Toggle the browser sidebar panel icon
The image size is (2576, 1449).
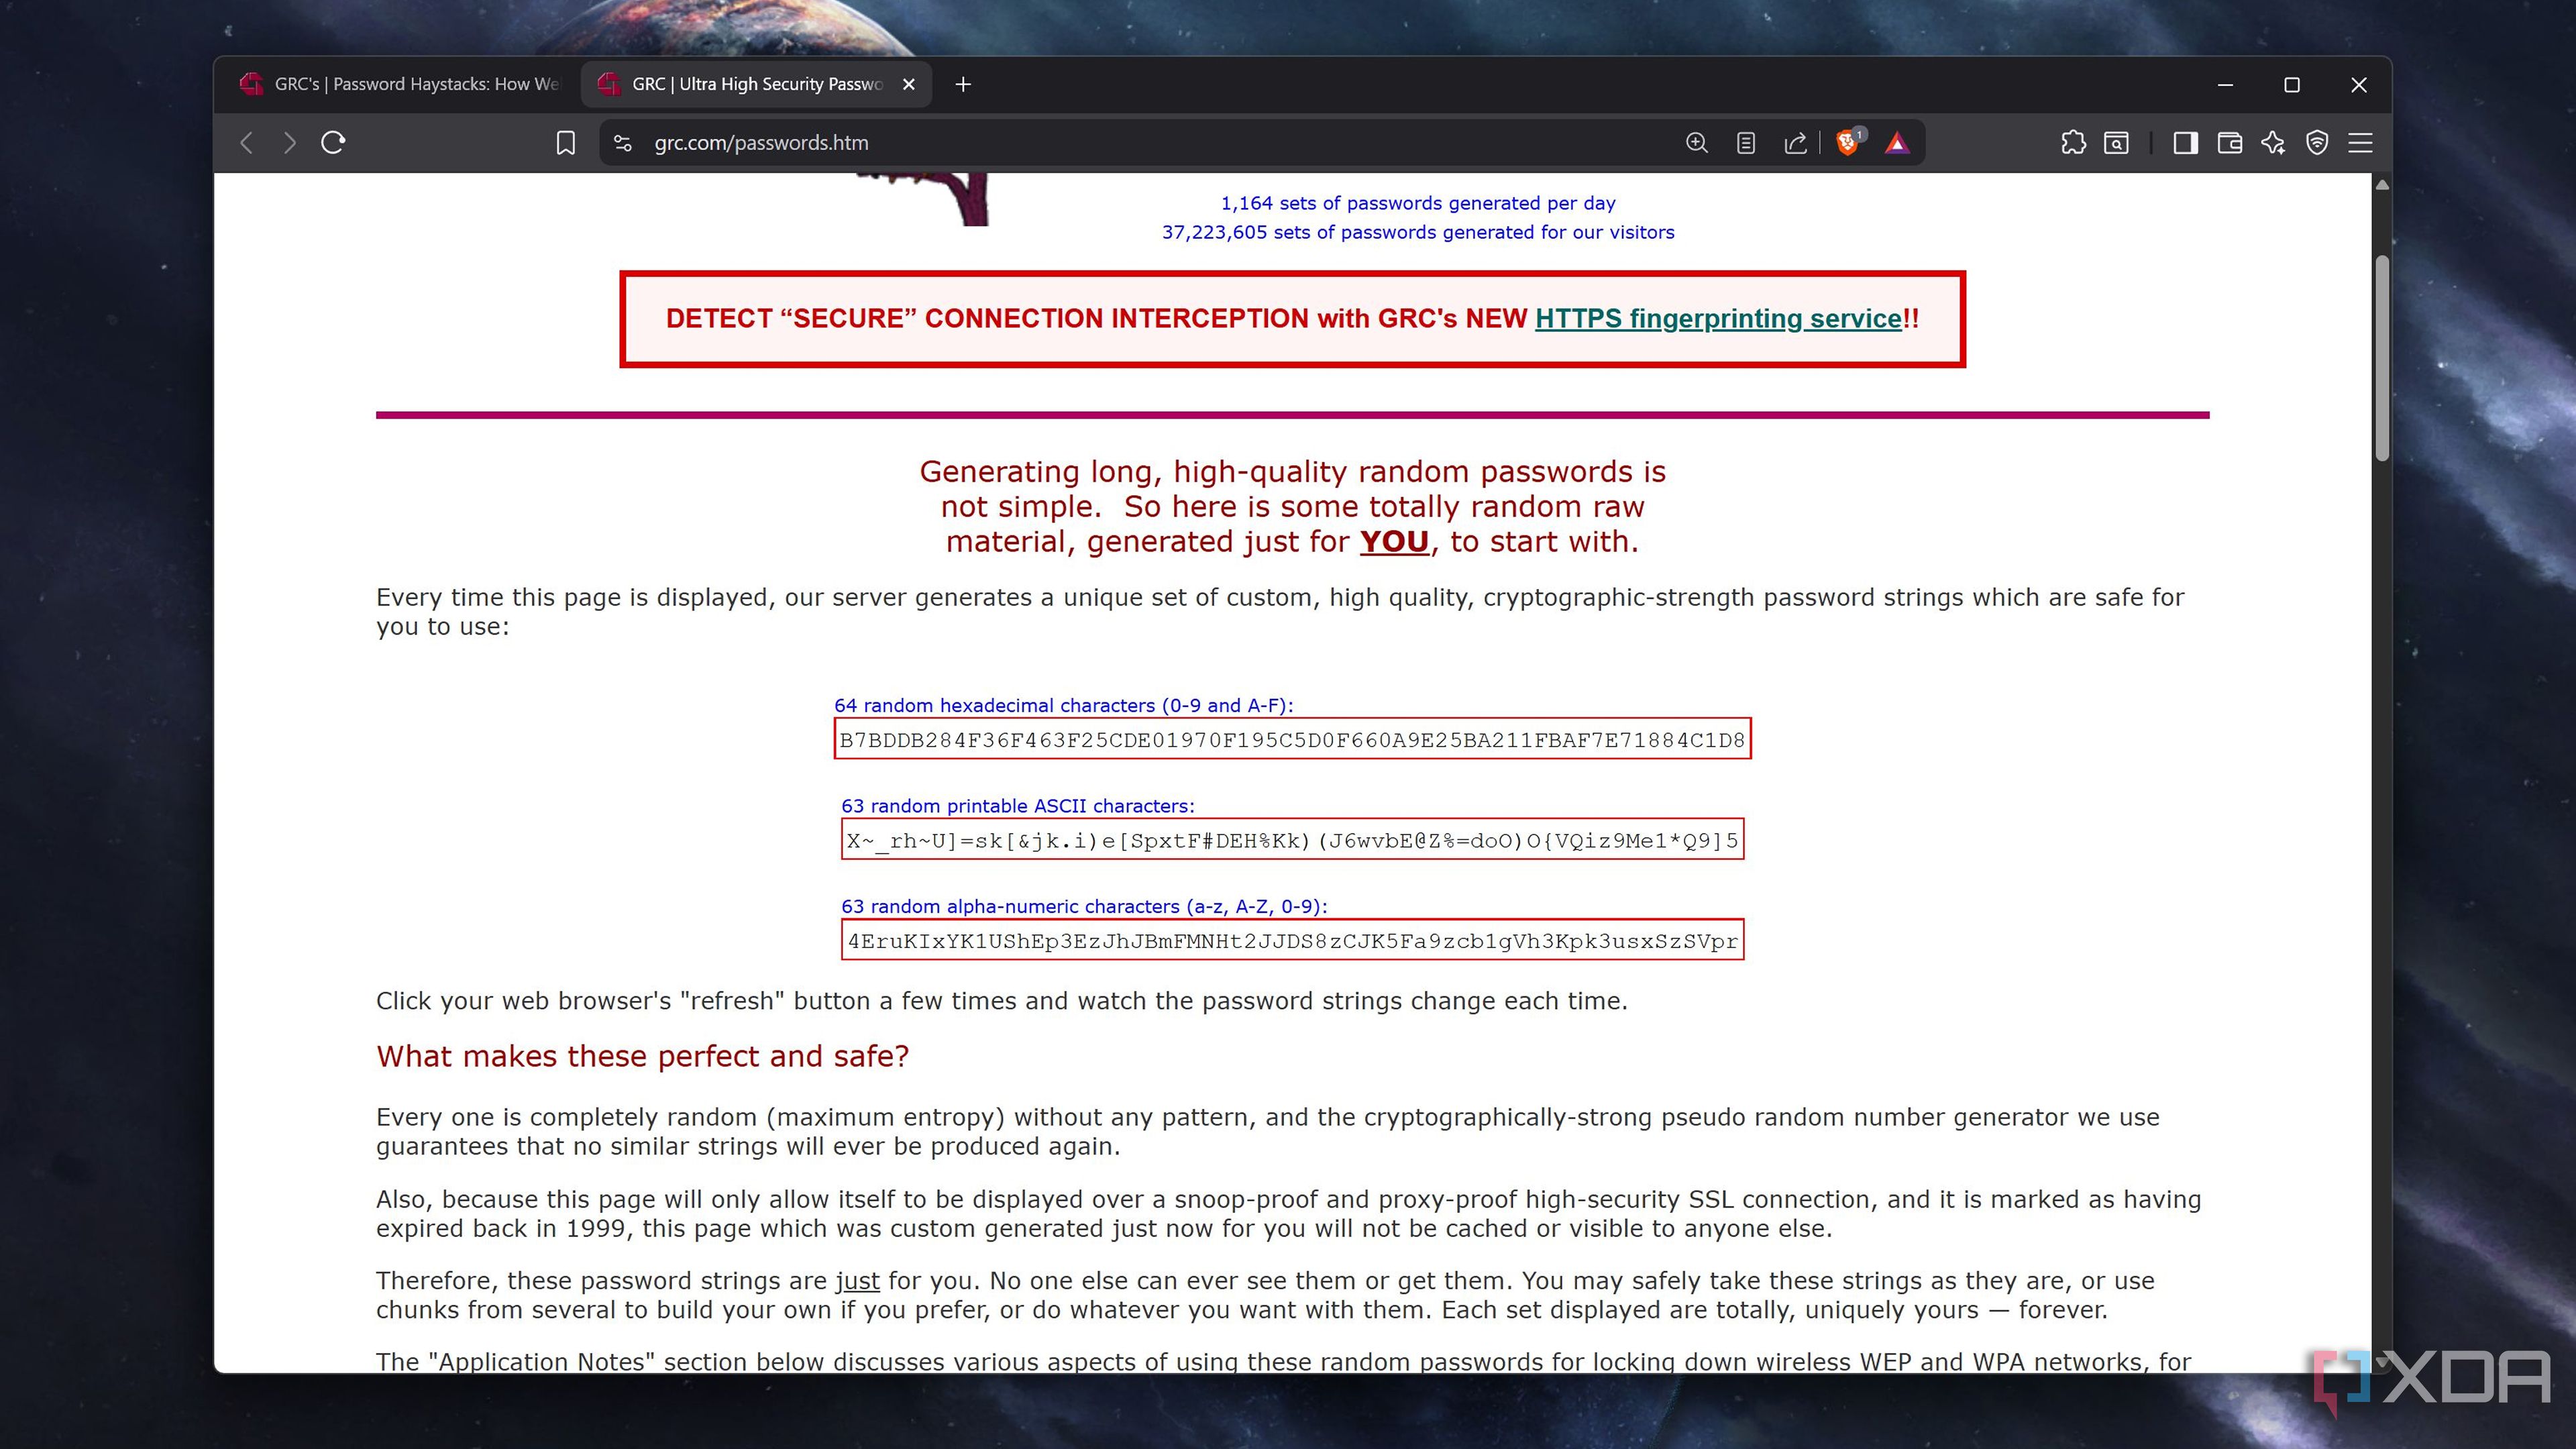(2185, 143)
